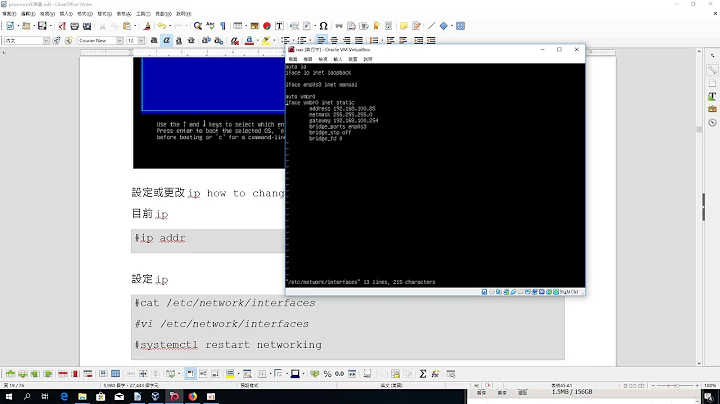This screenshot has height=404, width=720.
Task: Click the Open file icon
Action: pos(26,26)
